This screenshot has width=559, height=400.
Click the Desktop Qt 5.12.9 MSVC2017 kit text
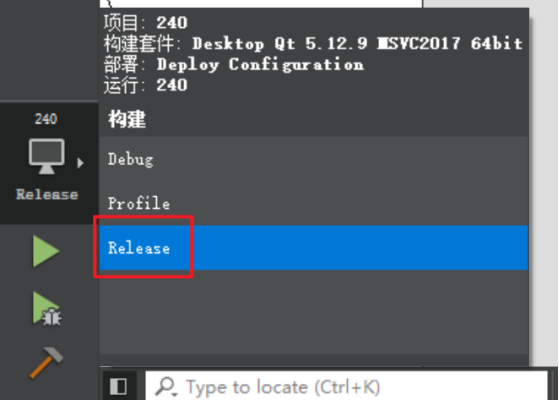357,43
